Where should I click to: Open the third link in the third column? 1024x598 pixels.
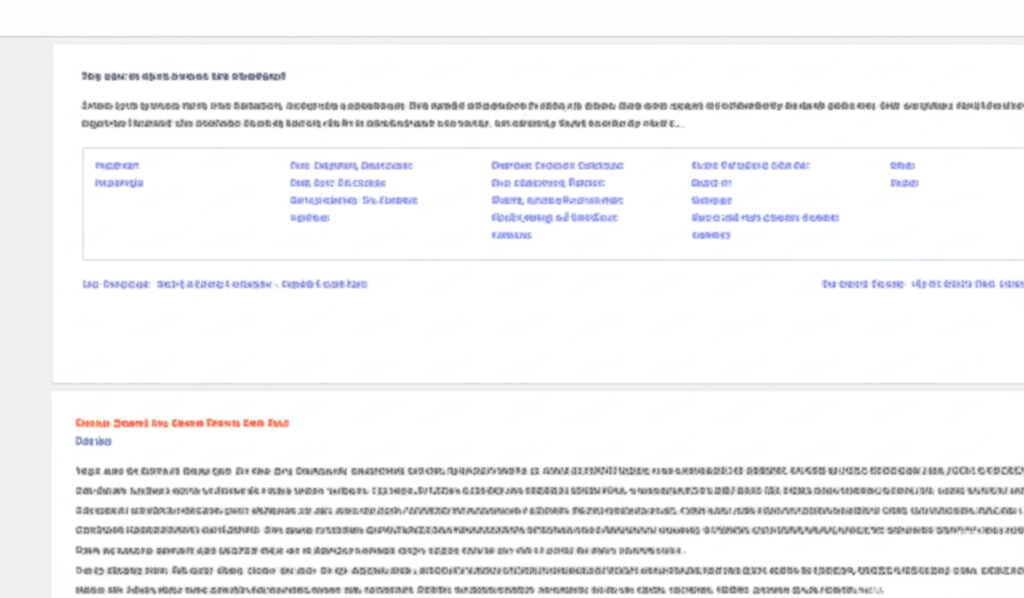(557, 200)
